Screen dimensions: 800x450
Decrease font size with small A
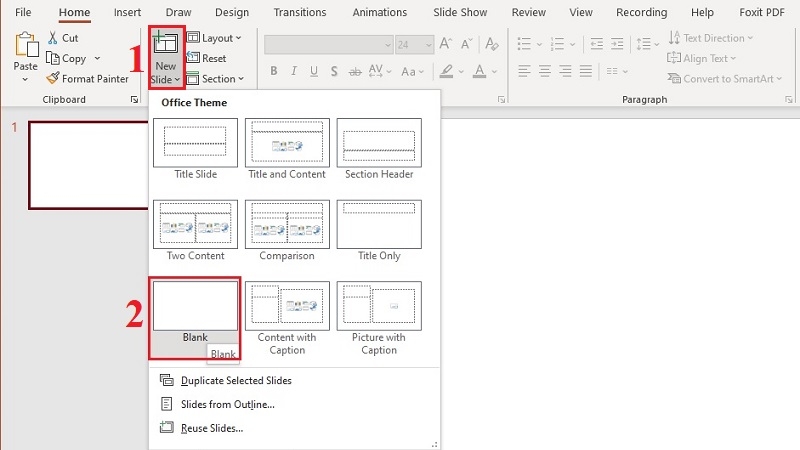466,44
